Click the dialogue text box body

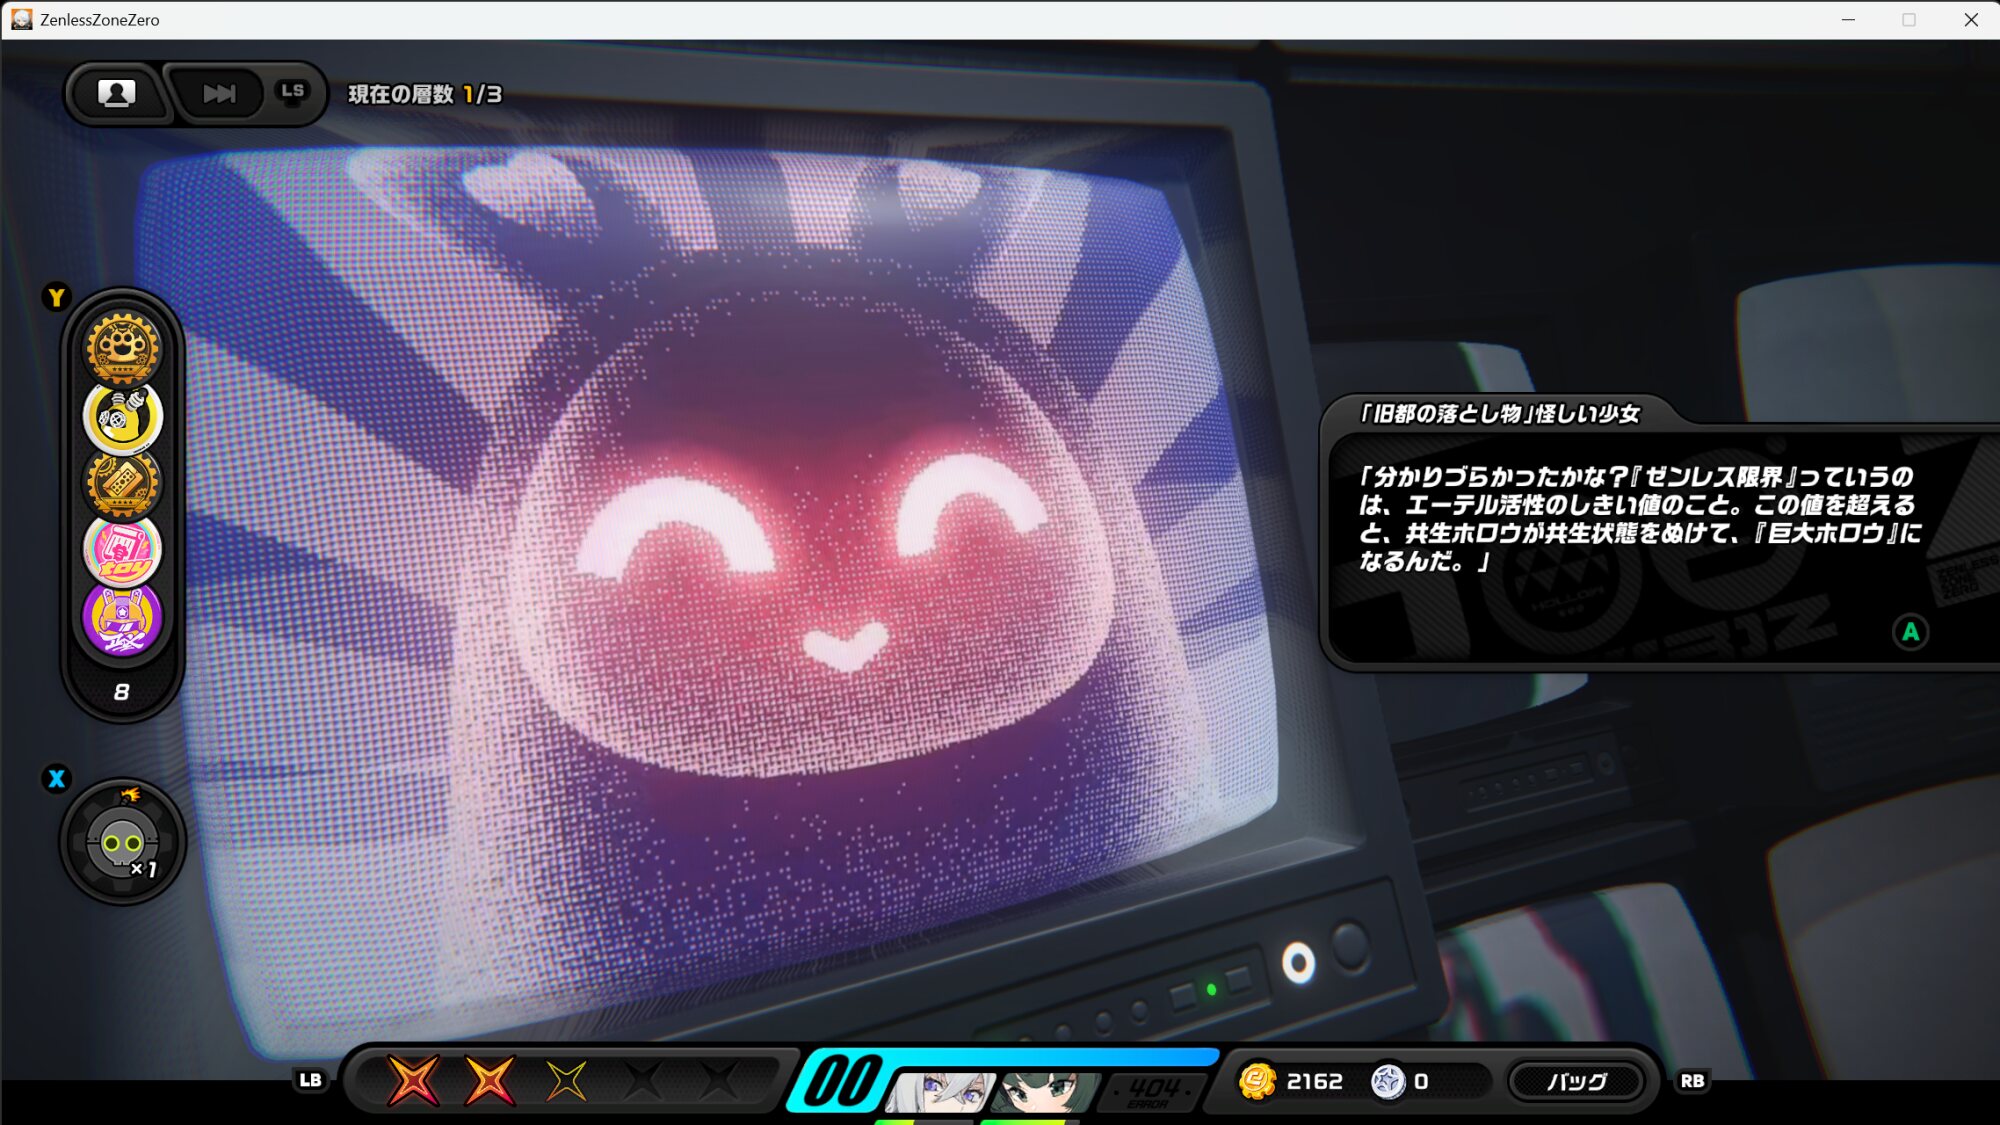pyautogui.click(x=1662, y=548)
